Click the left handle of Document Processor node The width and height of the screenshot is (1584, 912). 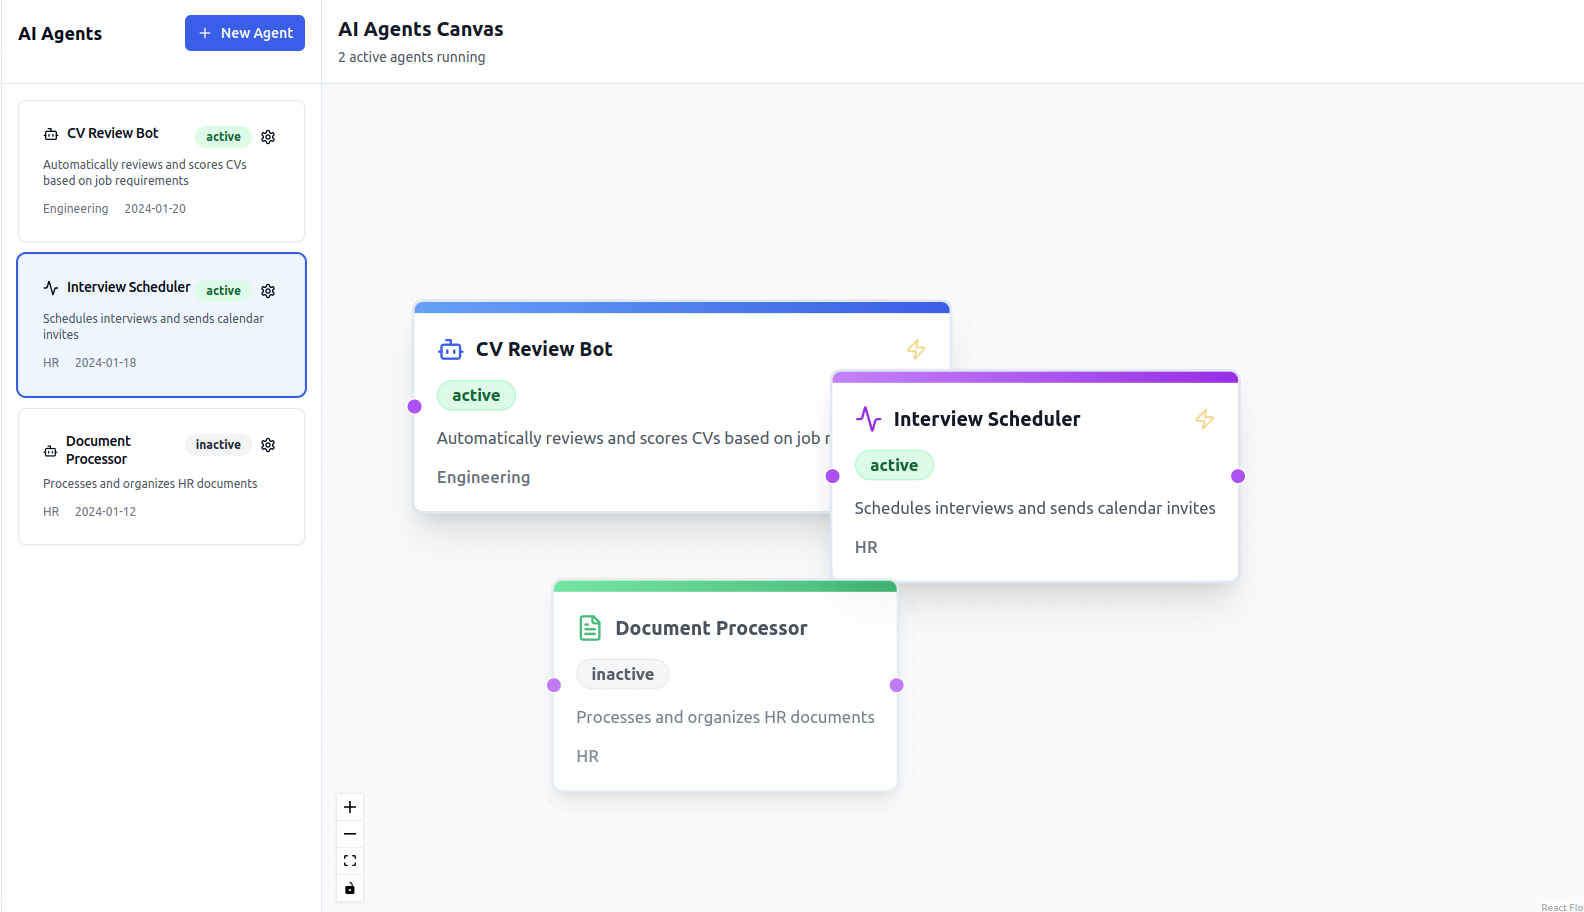point(554,685)
